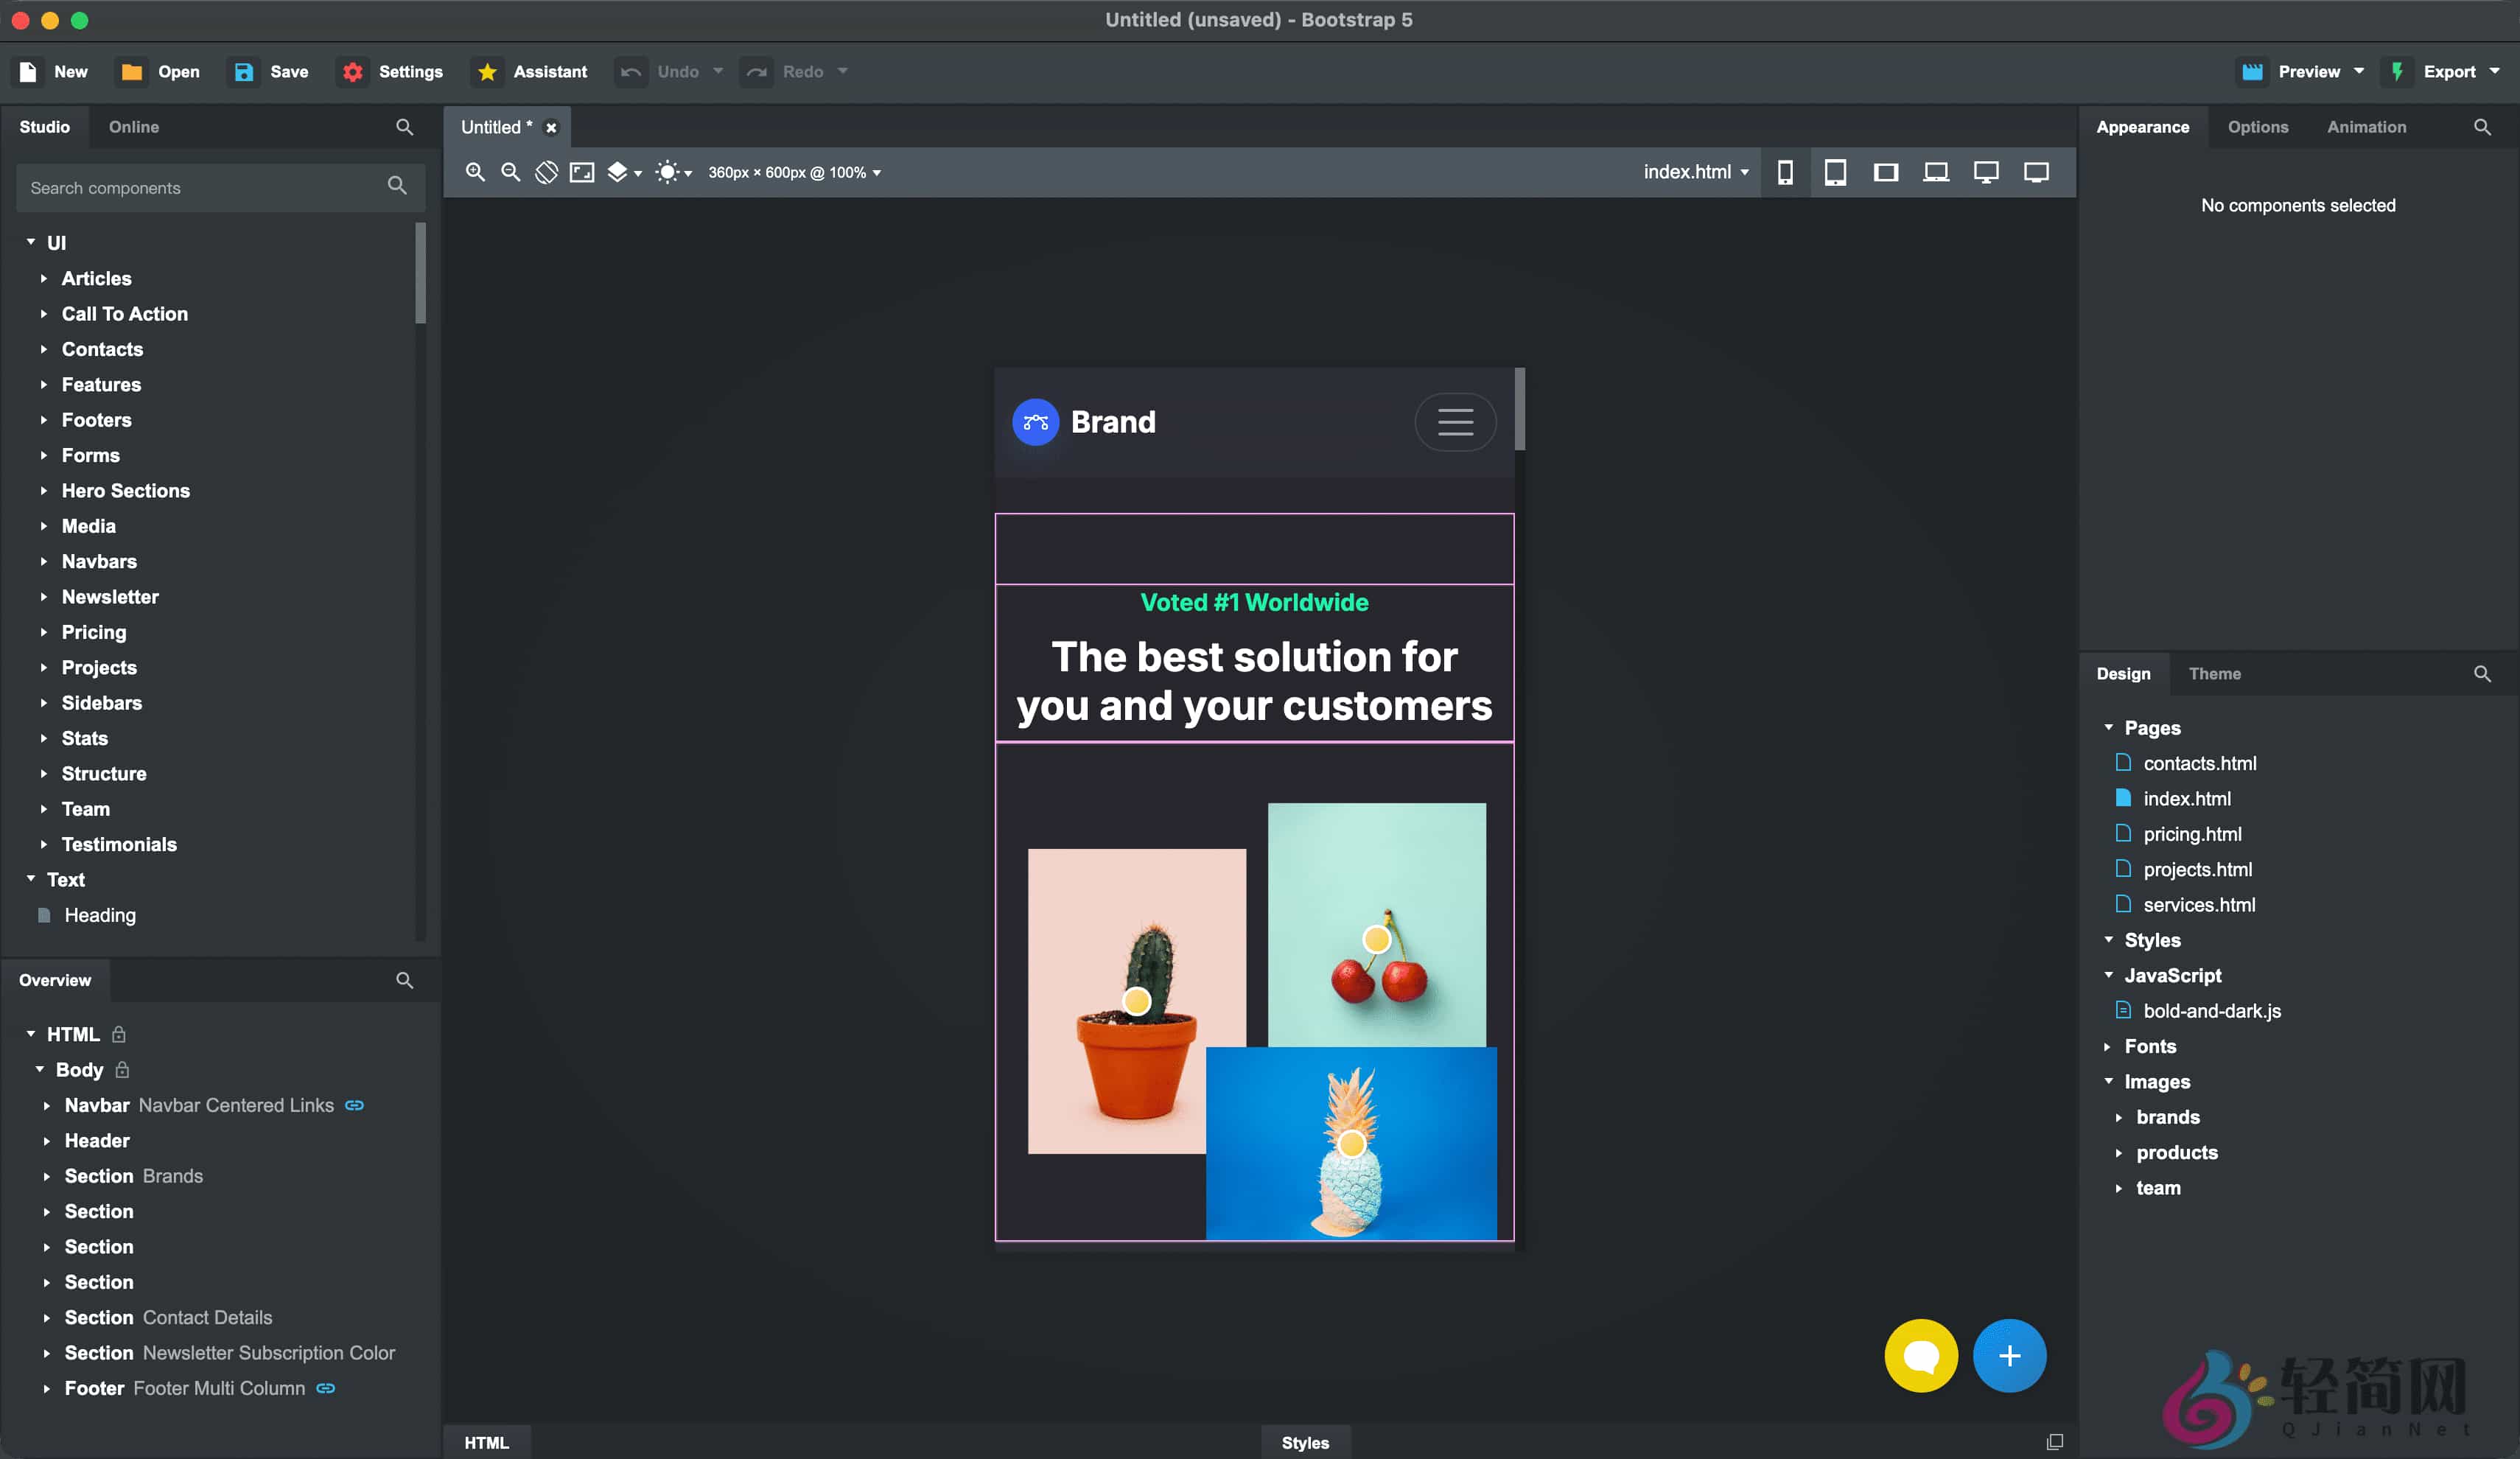This screenshot has width=2520, height=1459.
Task: Toggle the lock on the Body element
Action: pyautogui.click(x=122, y=1069)
